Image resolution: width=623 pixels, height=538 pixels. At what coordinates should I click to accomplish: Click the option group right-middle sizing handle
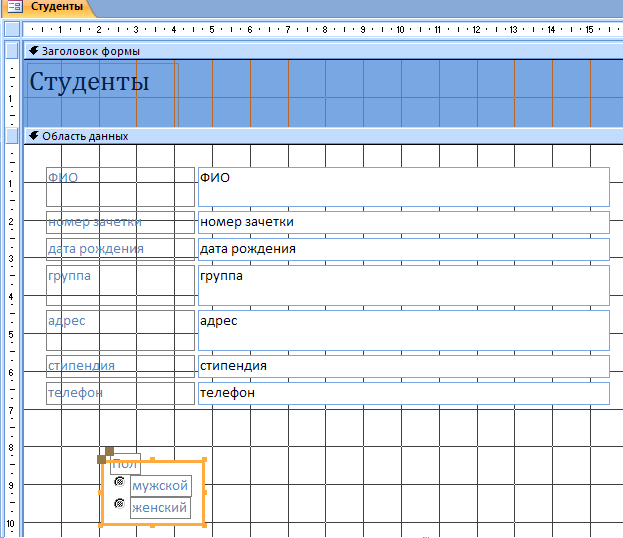click(205, 492)
